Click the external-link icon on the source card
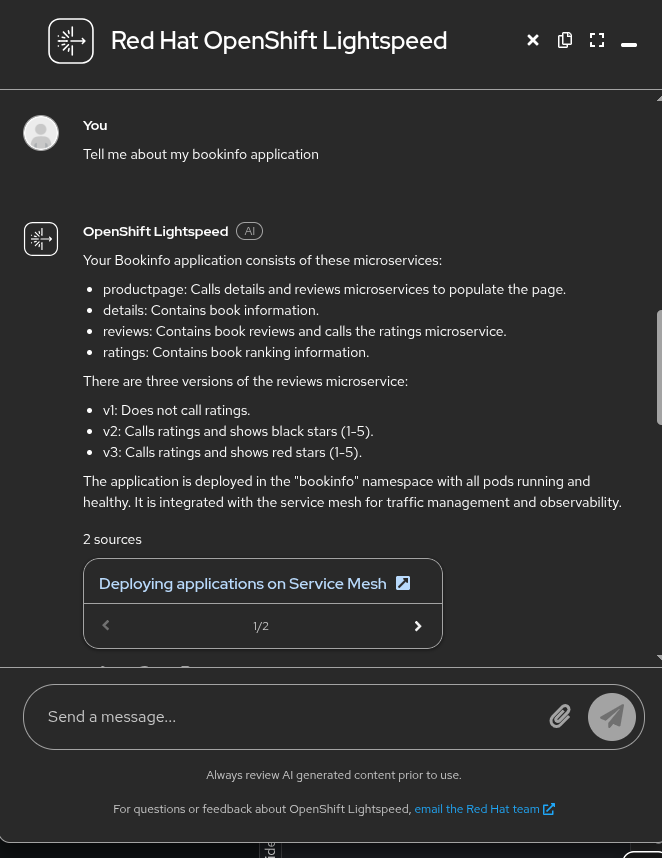This screenshot has width=662, height=858. pyautogui.click(x=403, y=583)
